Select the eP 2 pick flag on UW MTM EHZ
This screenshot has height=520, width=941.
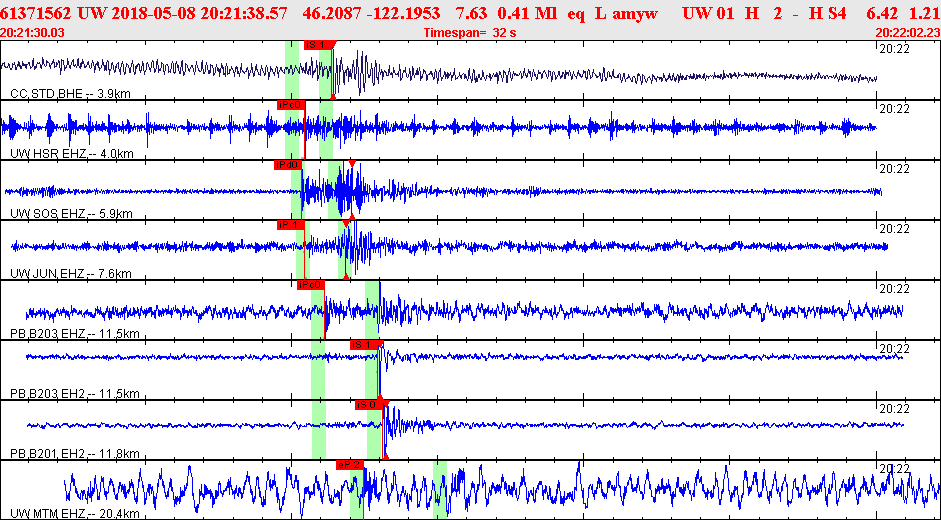pos(350,465)
